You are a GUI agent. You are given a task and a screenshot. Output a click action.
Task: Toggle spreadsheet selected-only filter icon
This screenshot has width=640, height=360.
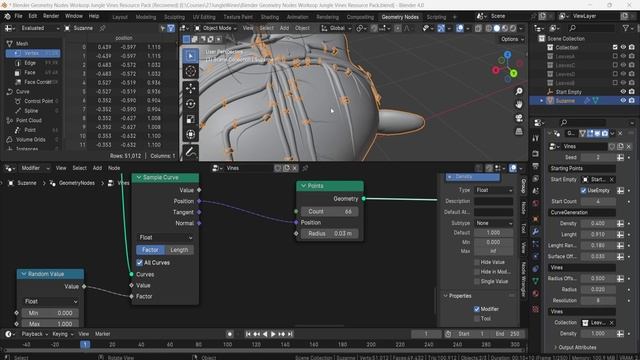coord(163,28)
